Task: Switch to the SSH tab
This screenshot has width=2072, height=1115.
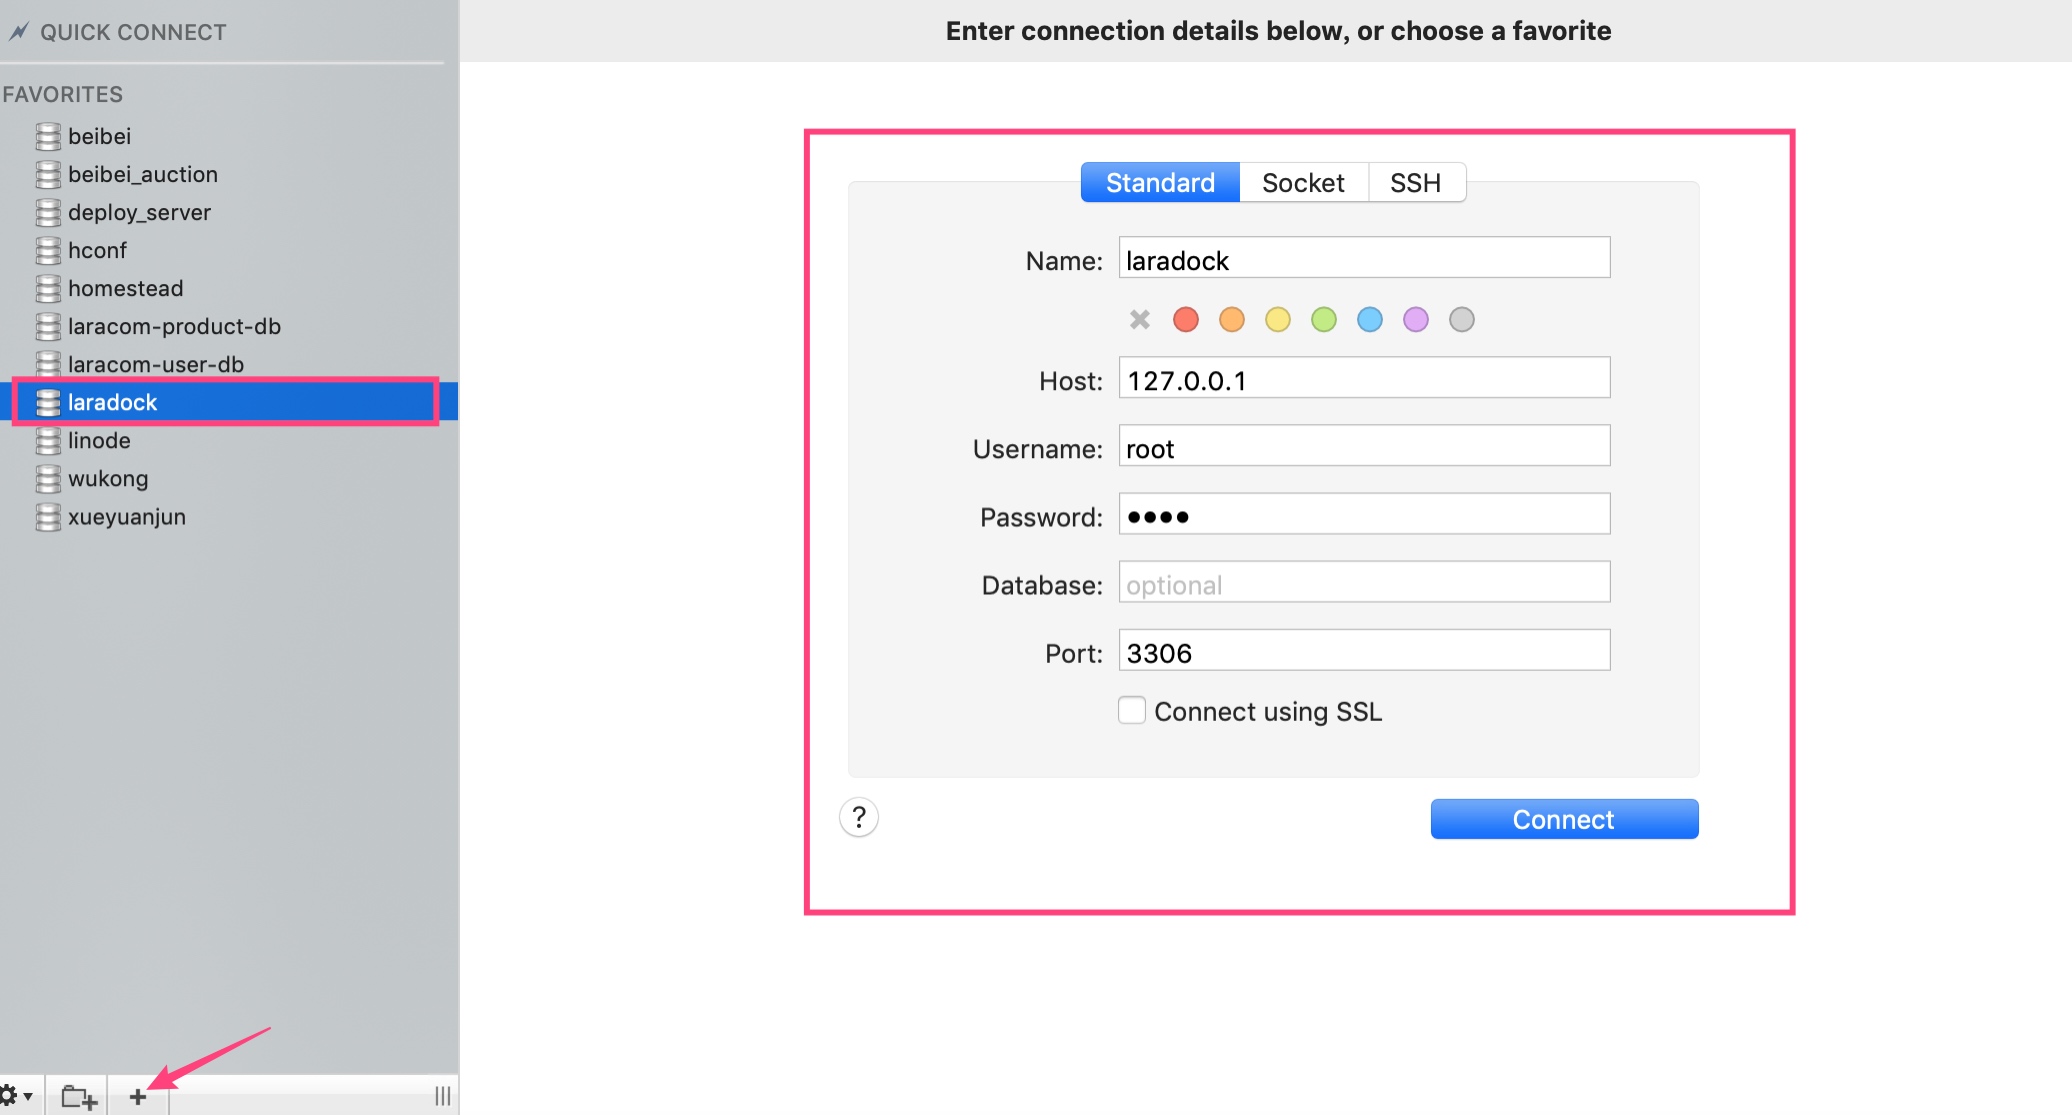Action: [x=1418, y=181]
